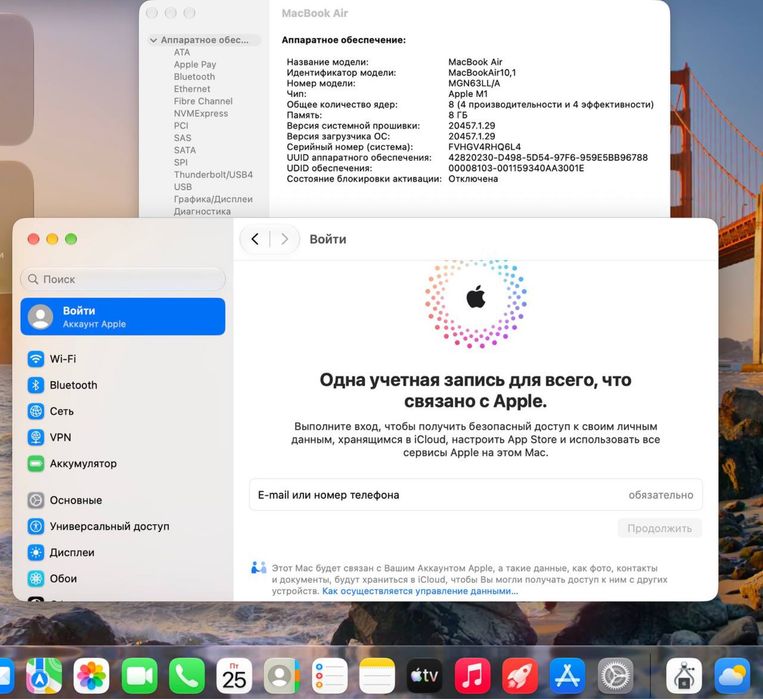The image size is (763, 699).
Task: Open Обои (Wallpaper) settings
Action: point(123,578)
